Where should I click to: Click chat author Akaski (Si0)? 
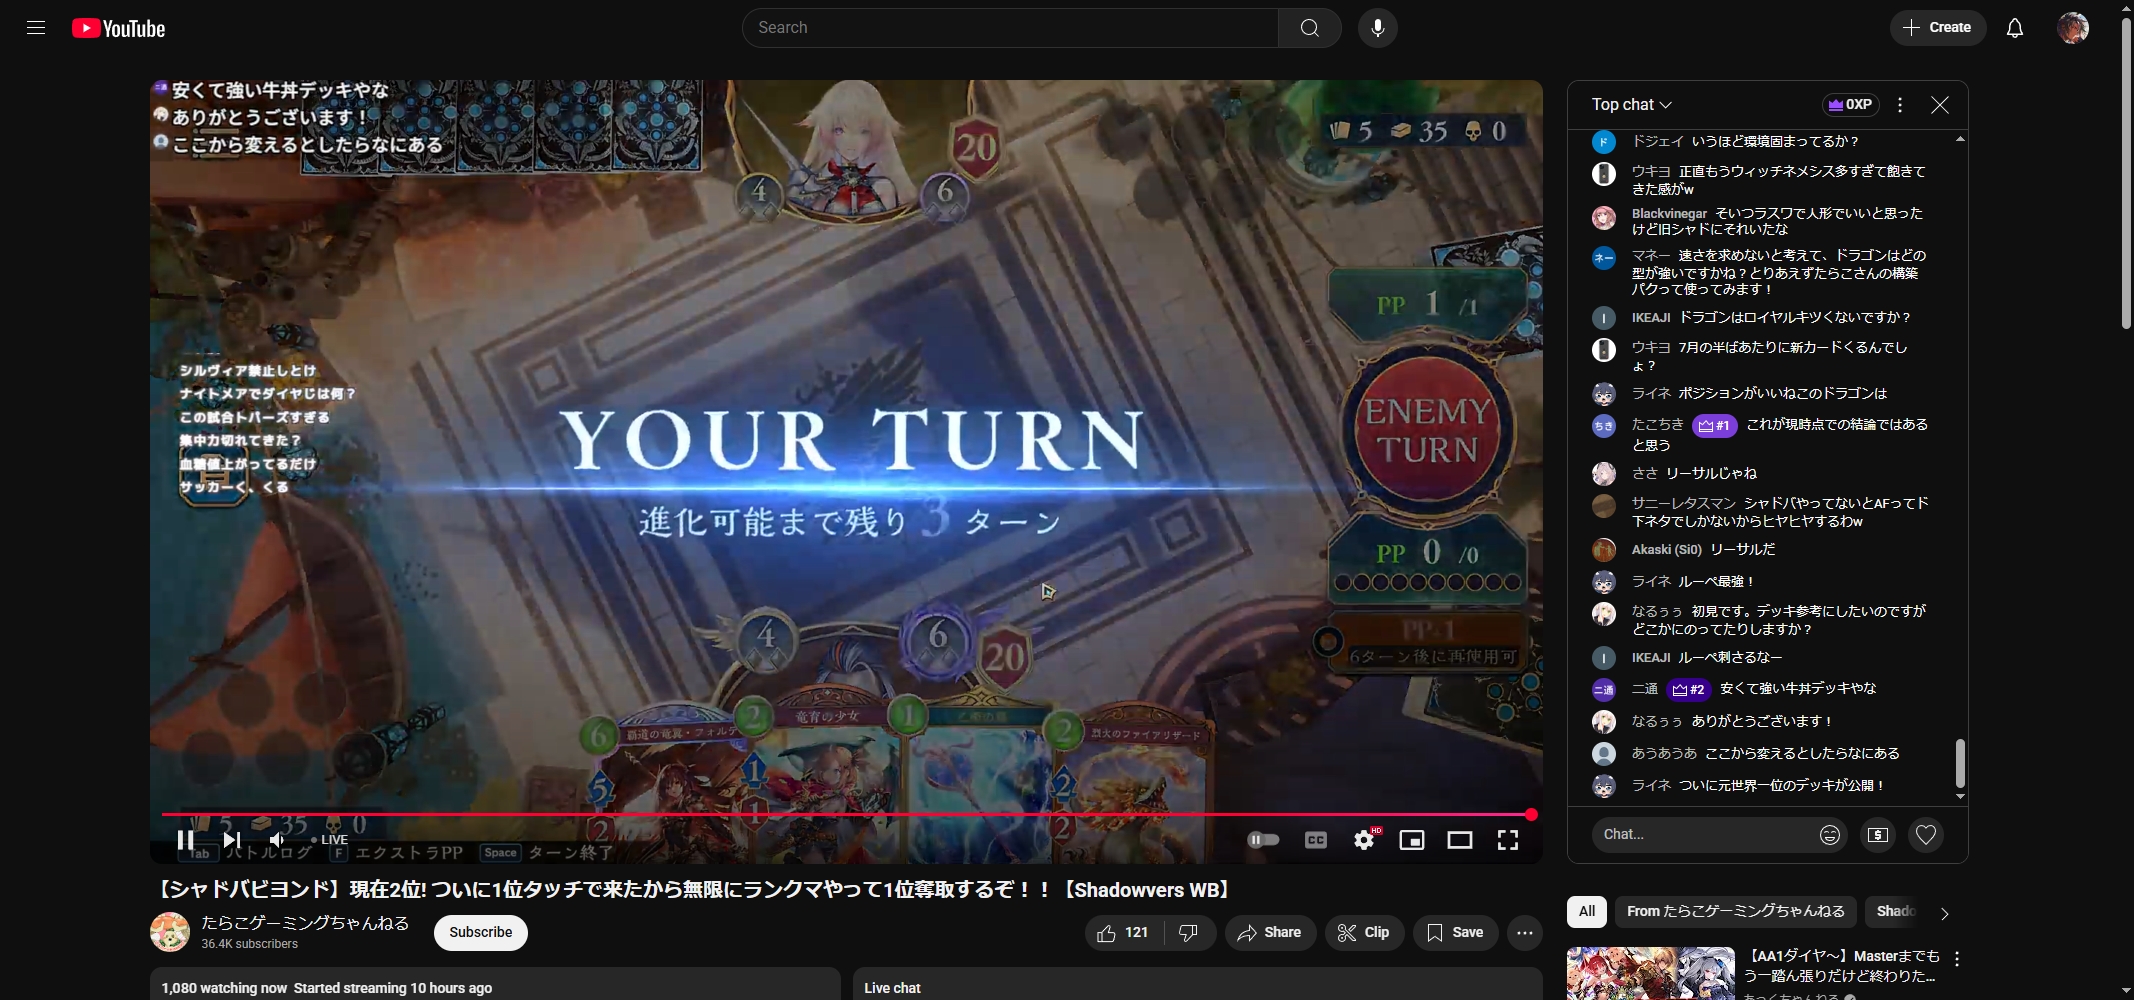pos(1666,550)
